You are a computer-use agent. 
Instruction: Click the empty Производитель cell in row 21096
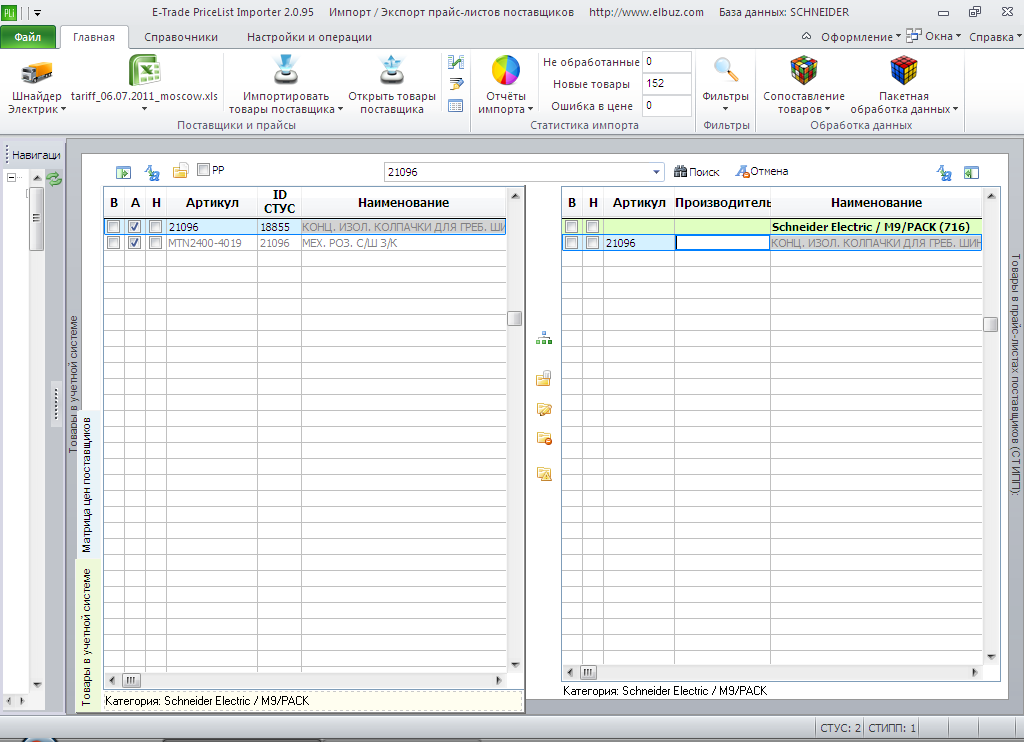click(x=722, y=243)
